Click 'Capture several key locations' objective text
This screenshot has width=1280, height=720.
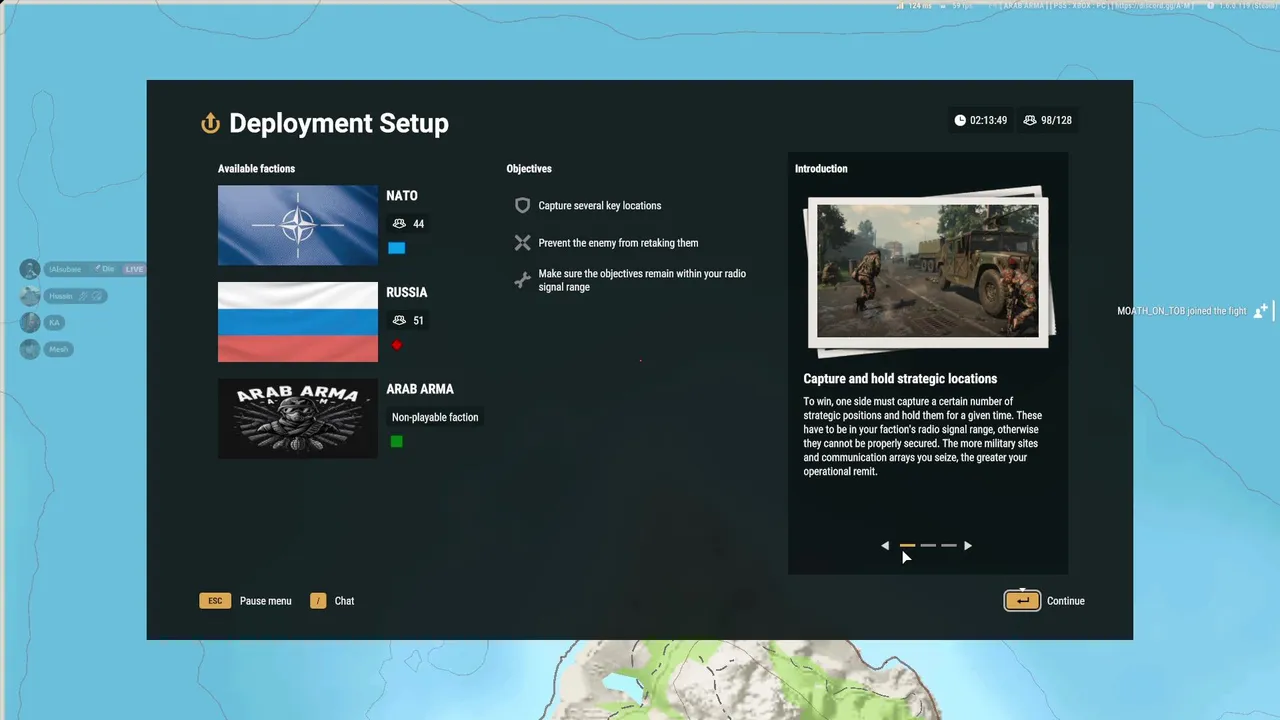tap(600, 206)
